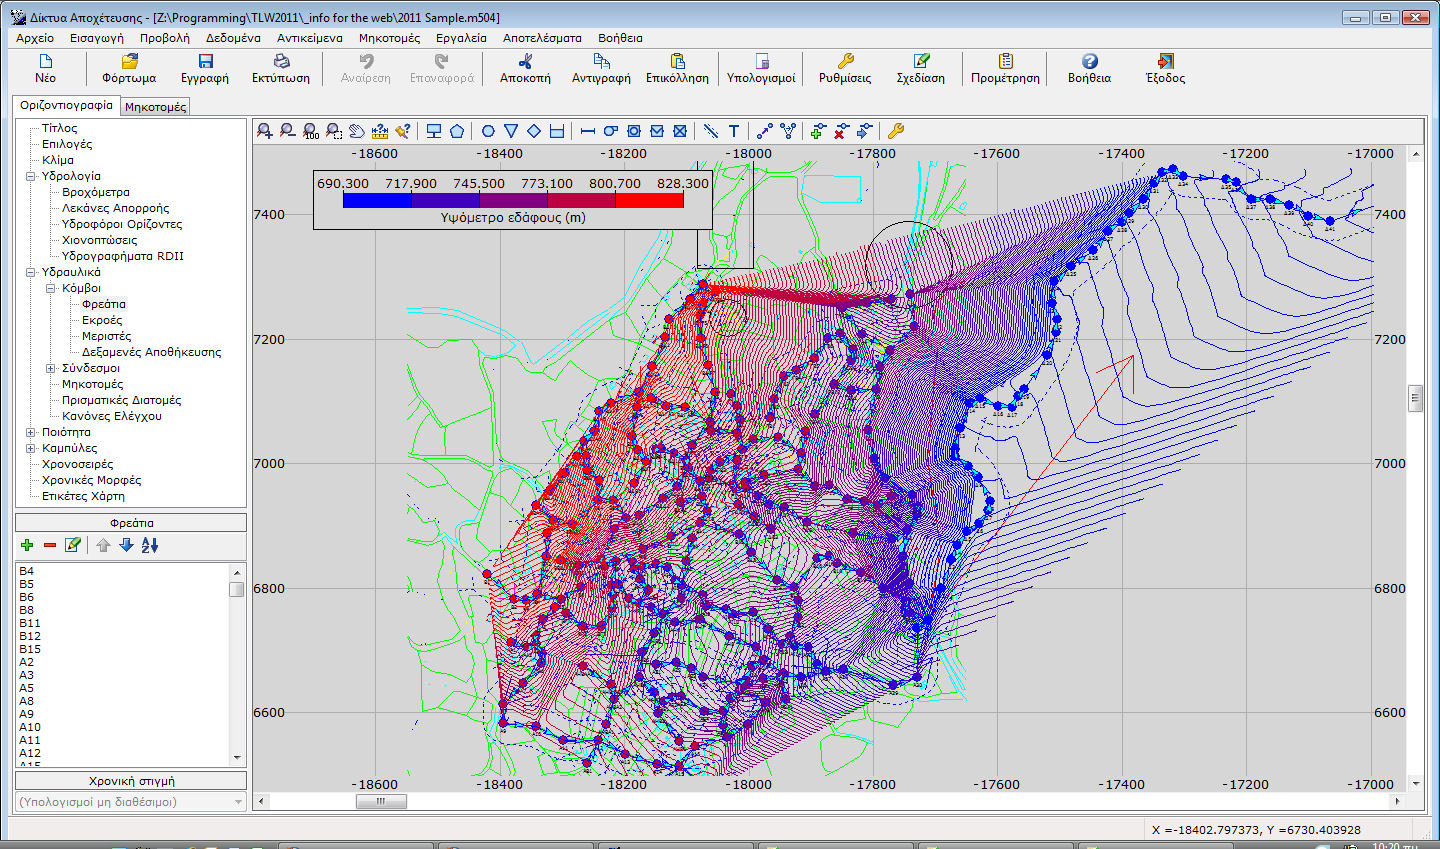Add new item with green plus icon
This screenshot has width=1440, height=849.
pyautogui.click(x=27, y=545)
